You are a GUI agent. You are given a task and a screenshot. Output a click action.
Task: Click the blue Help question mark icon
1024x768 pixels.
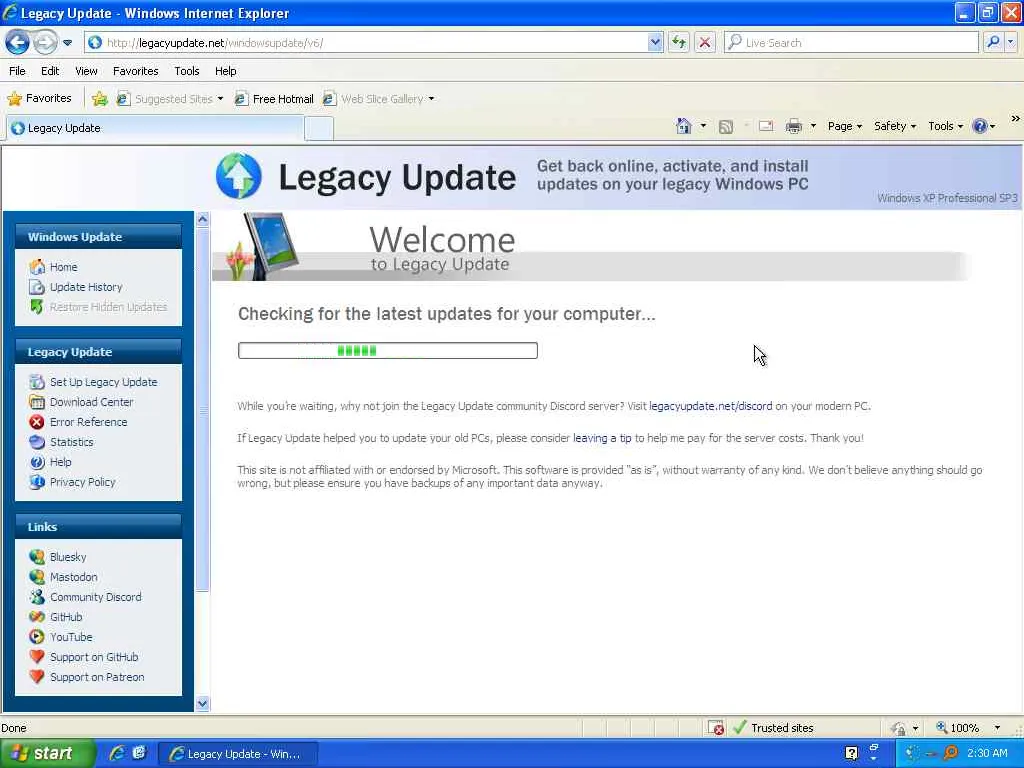tap(980, 126)
